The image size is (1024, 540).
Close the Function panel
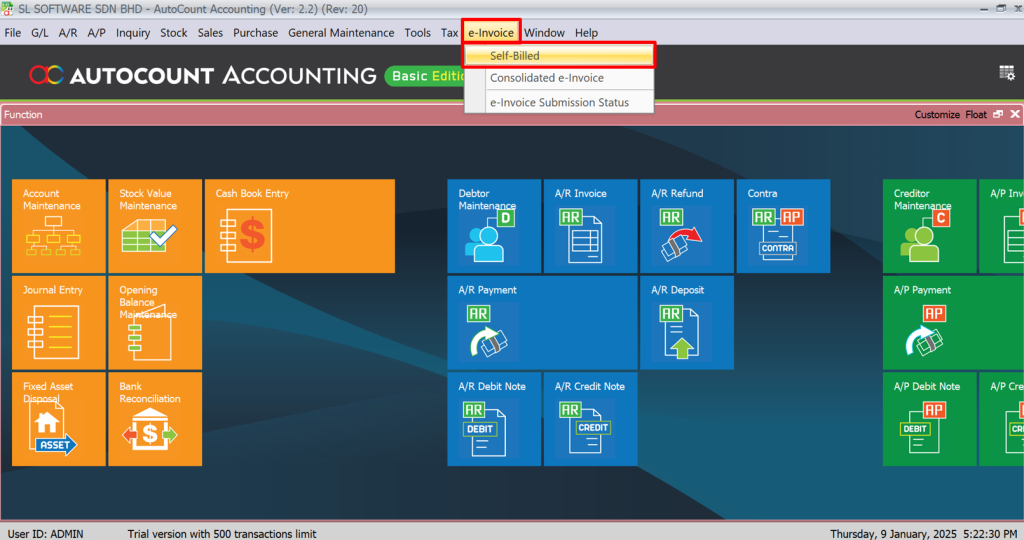click(x=1015, y=114)
